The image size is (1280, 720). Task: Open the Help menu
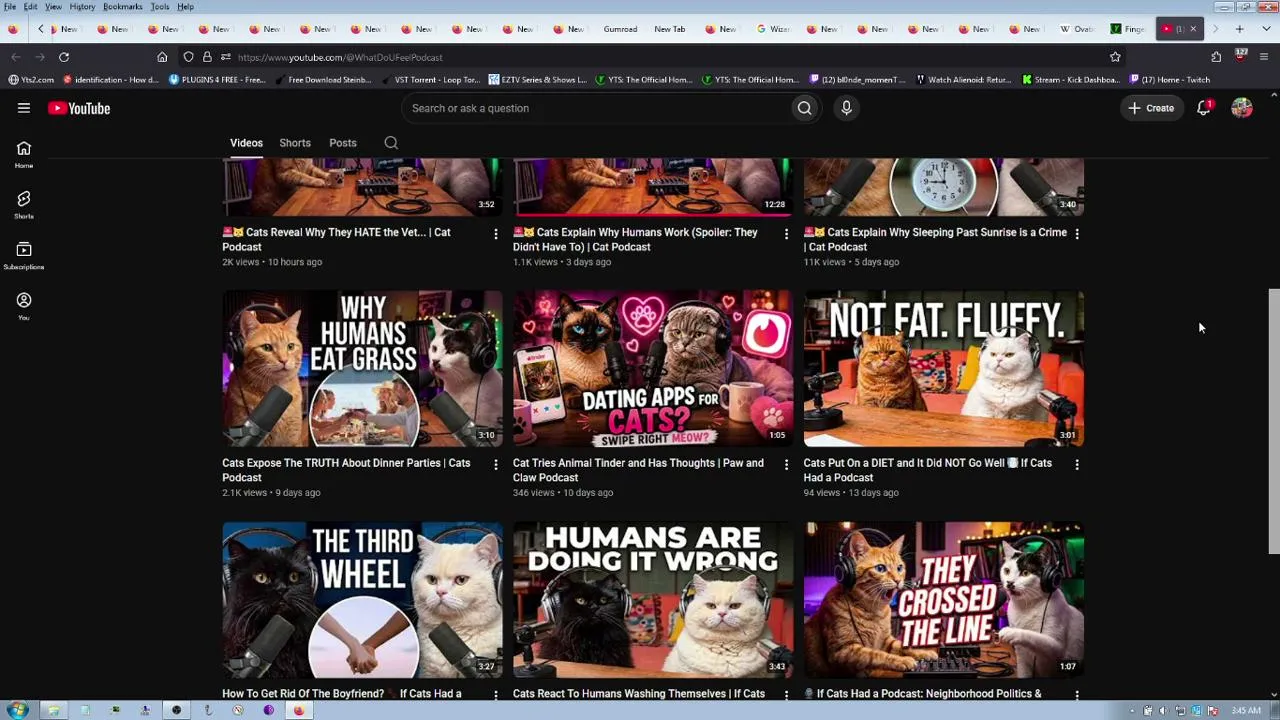(x=186, y=7)
